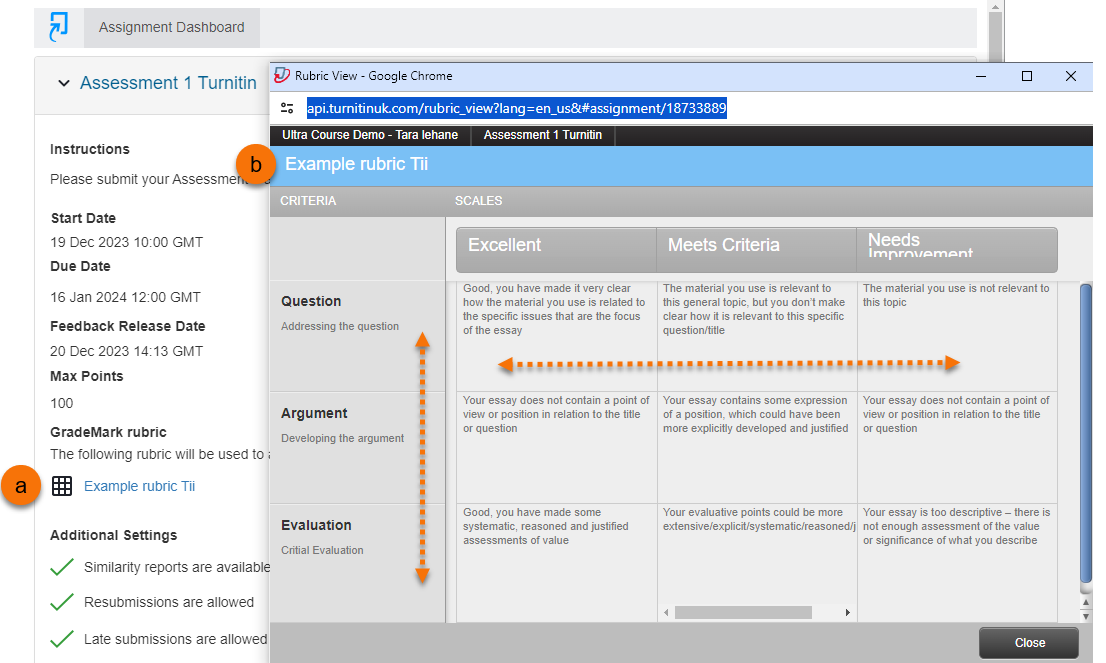Click the site settings icon in address bar

pos(287,108)
